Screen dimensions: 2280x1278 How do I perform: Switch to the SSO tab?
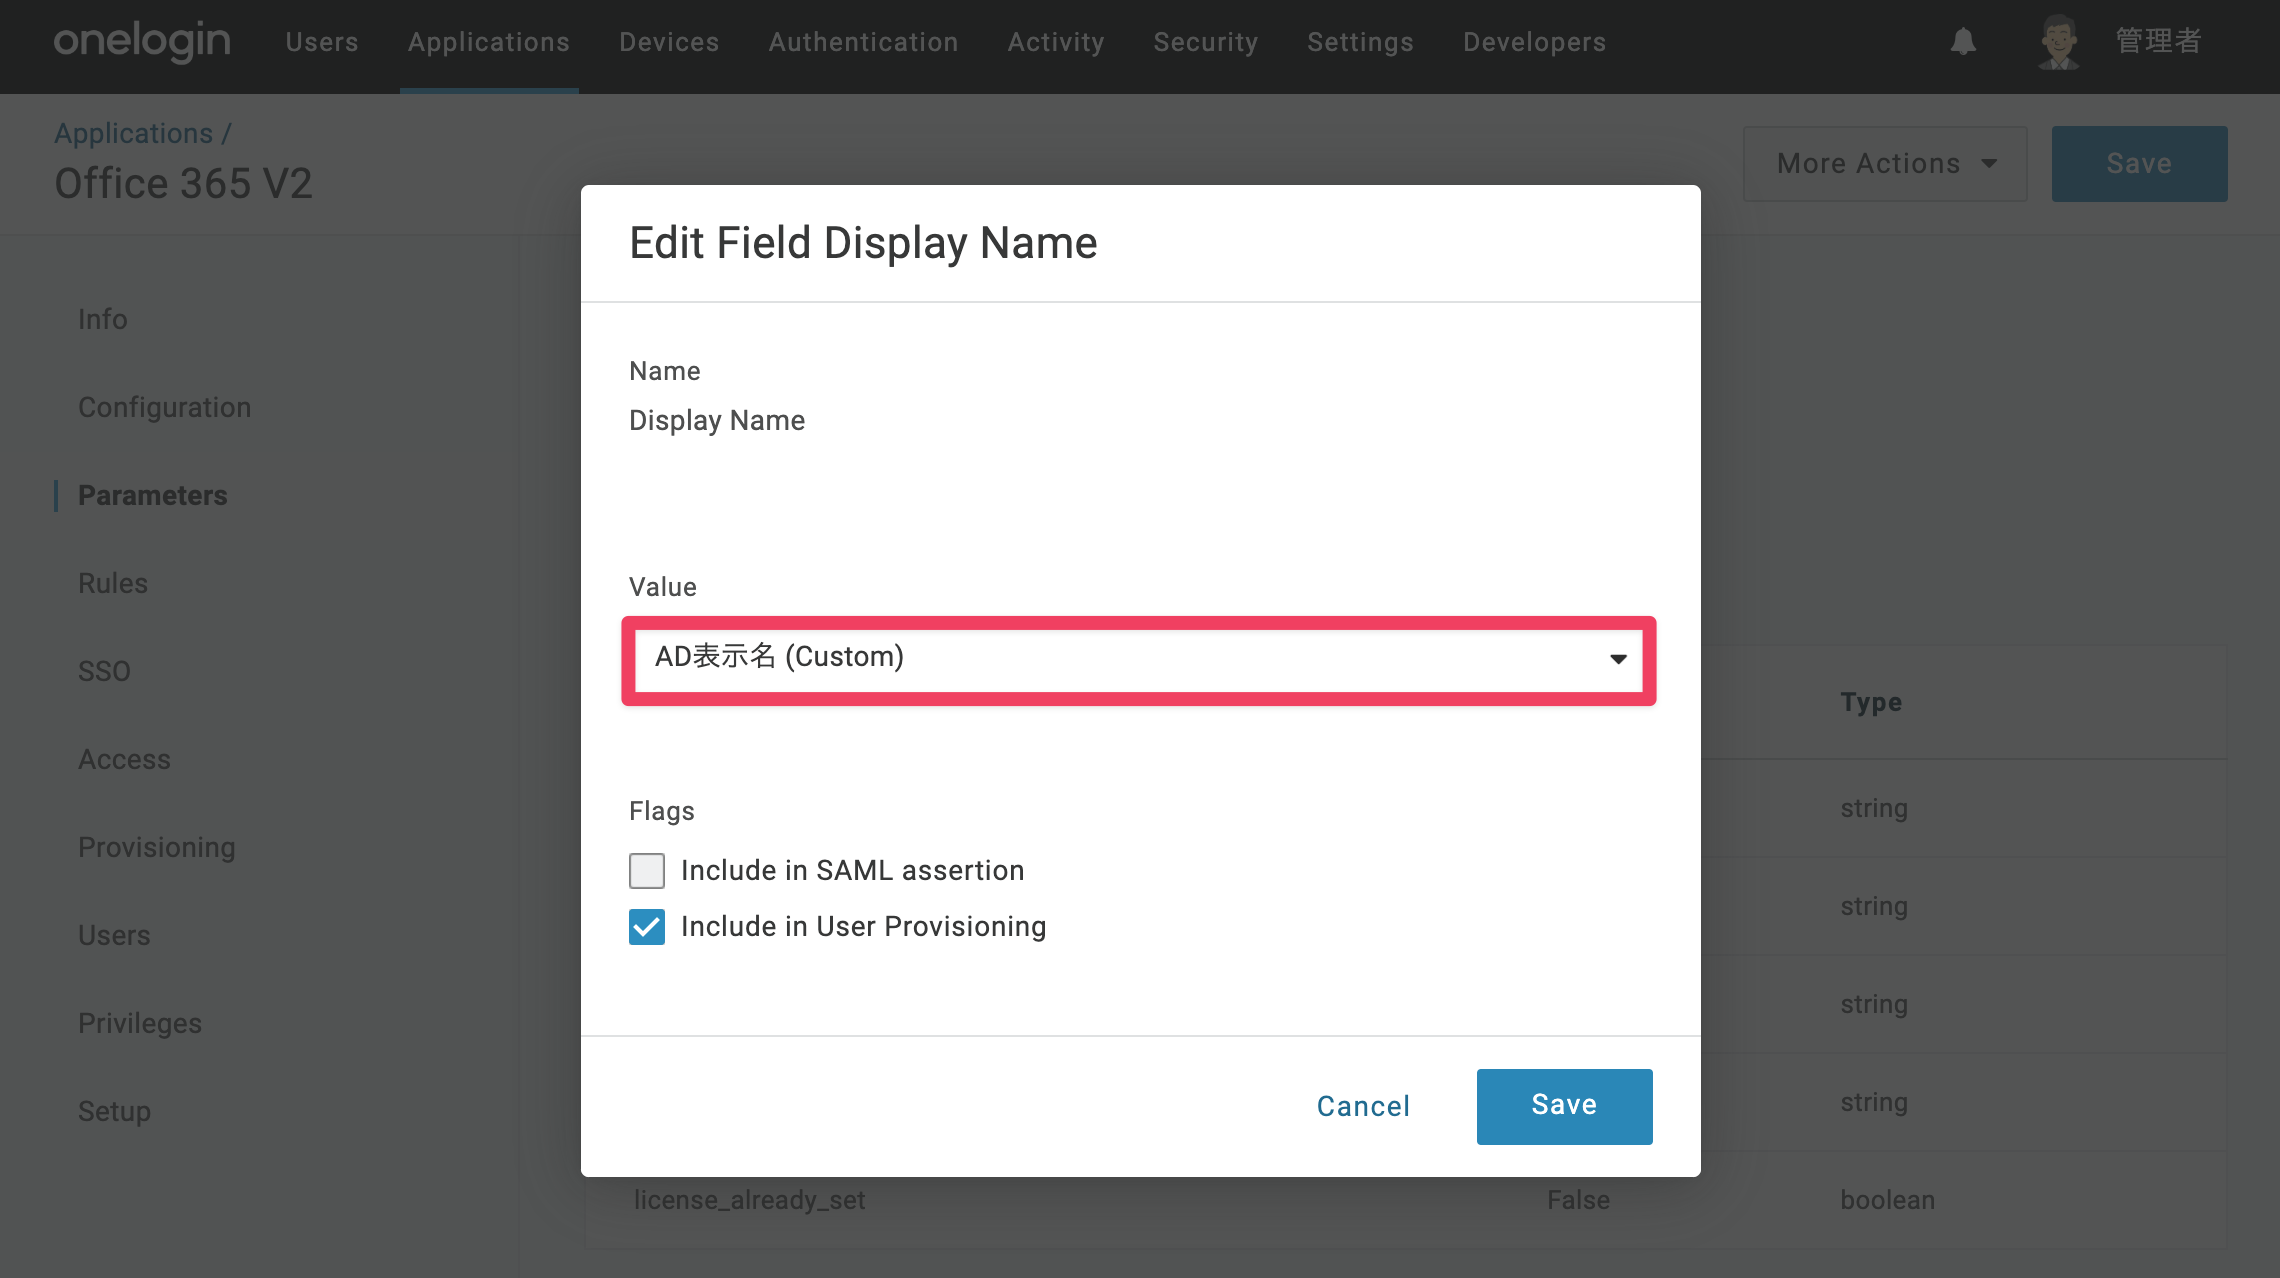point(105,672)
